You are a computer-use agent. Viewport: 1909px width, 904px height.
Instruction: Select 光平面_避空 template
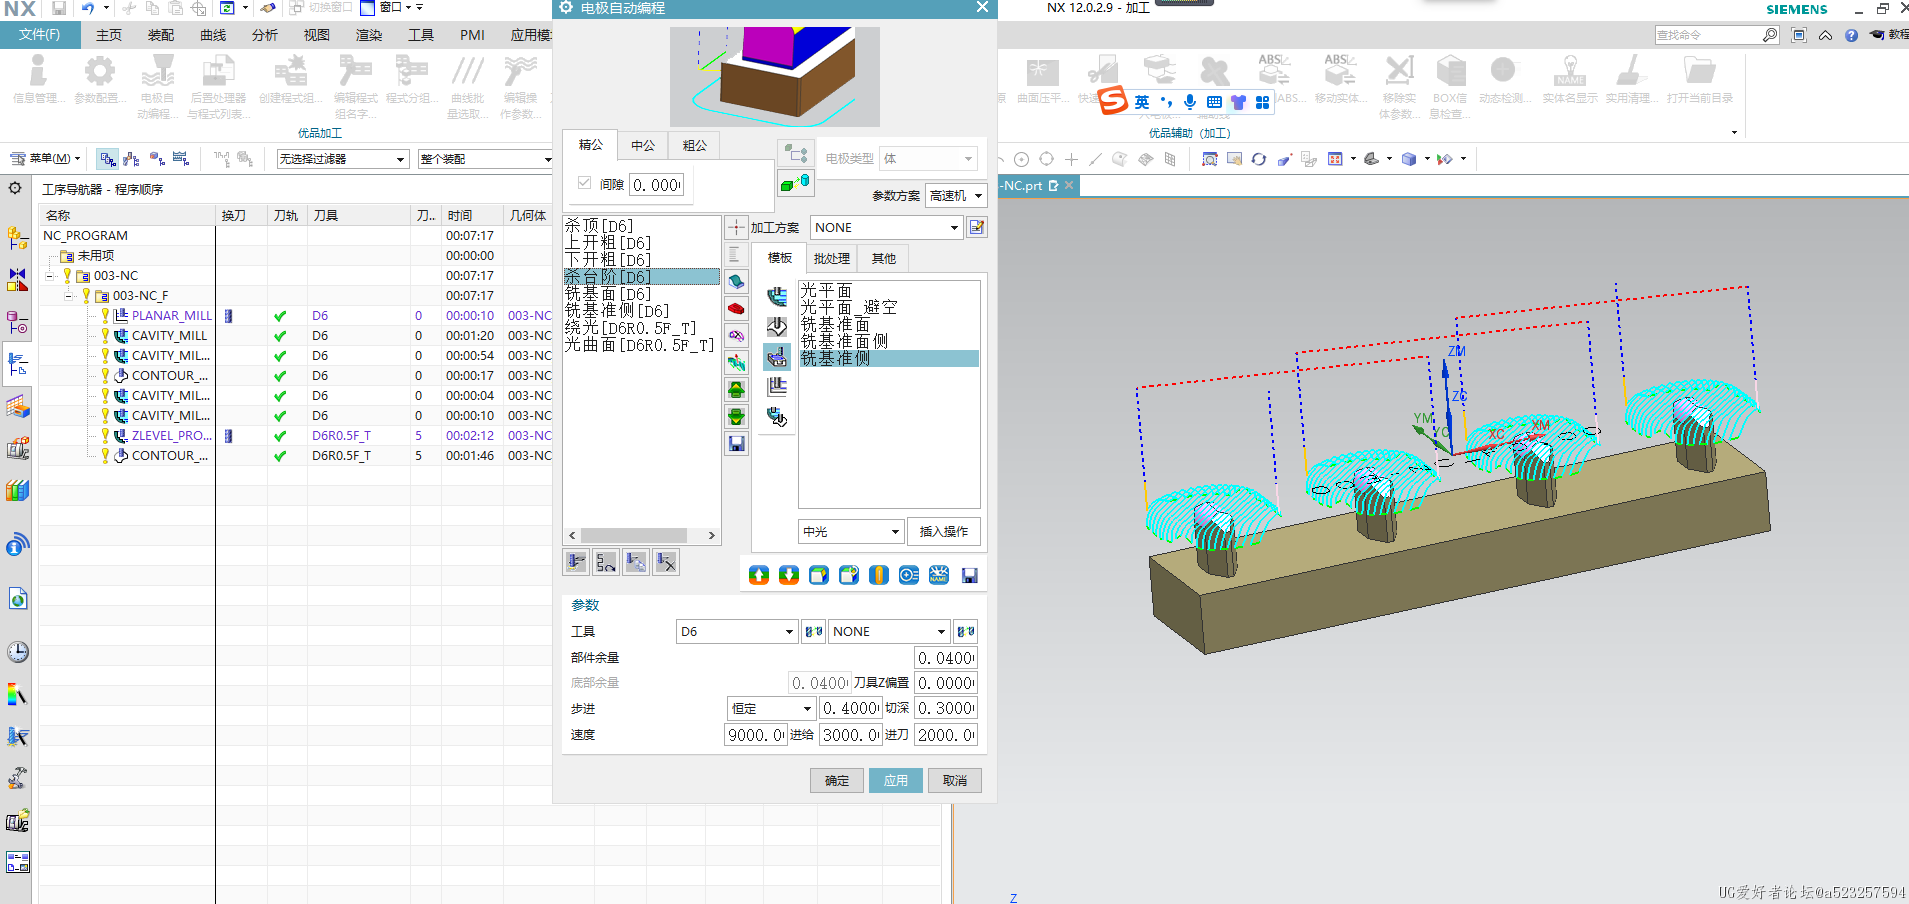[x=849, y=307]
